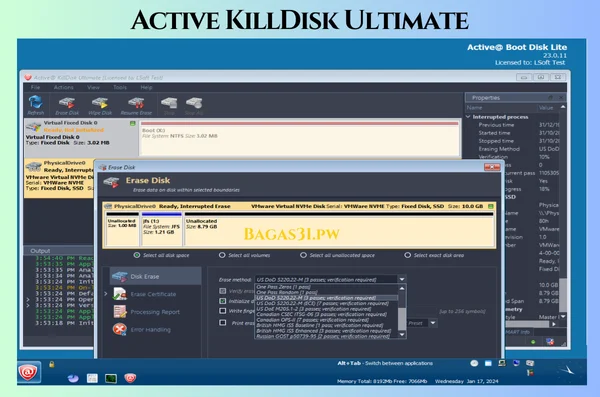Close the Erase Disk dialog
This screenshot has width=600, height=397.
492,167
